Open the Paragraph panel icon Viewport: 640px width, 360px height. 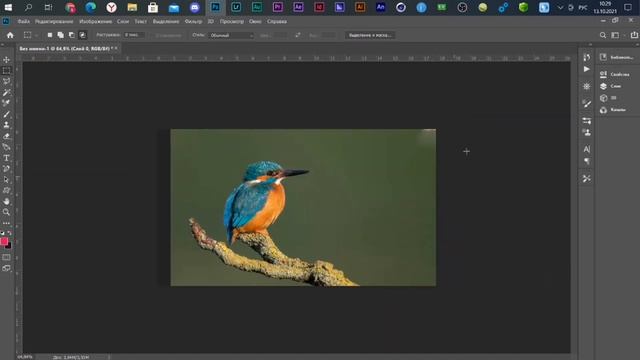(x=587, y=161)
